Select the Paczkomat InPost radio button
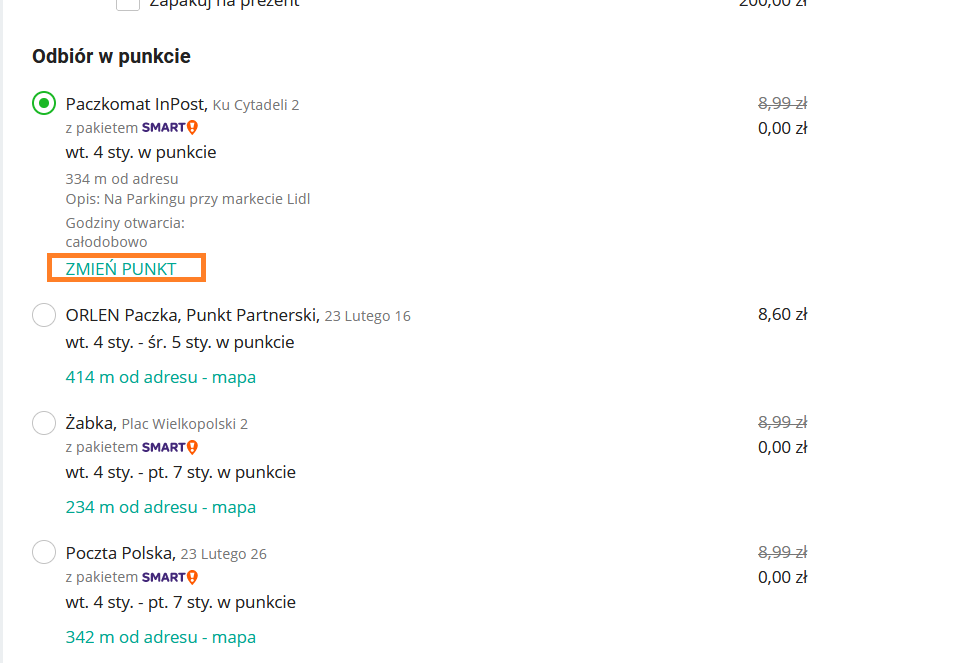 pos(44,103)
